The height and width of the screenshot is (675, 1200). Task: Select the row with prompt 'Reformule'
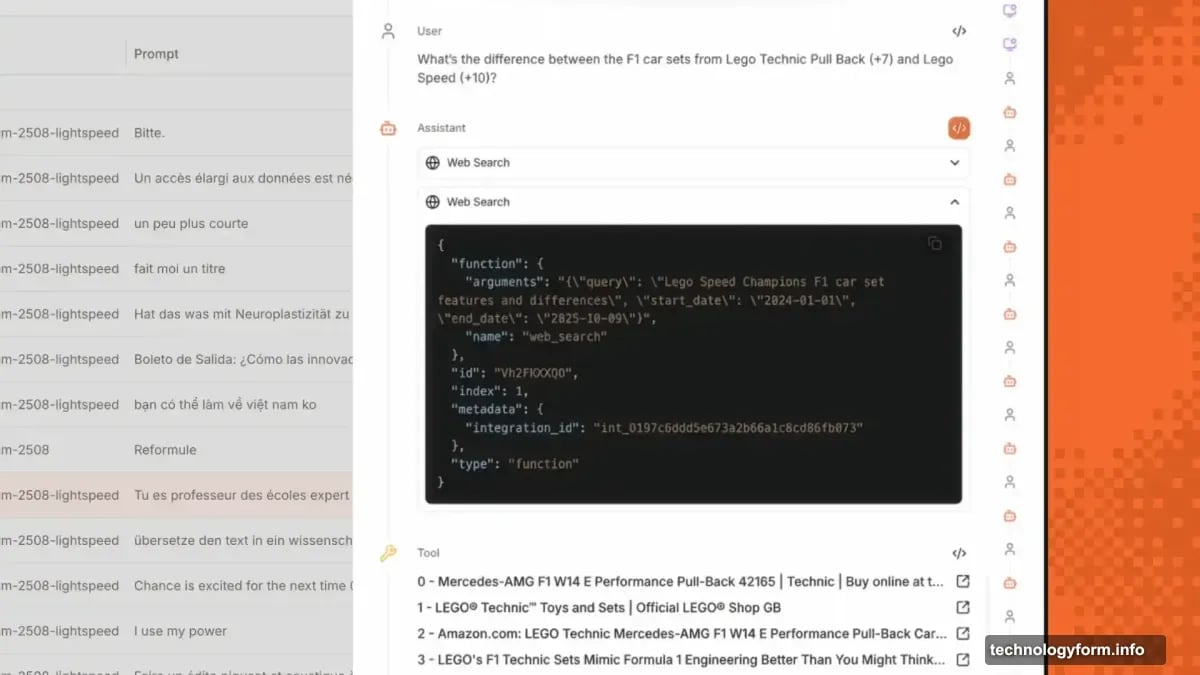[176, 450]
